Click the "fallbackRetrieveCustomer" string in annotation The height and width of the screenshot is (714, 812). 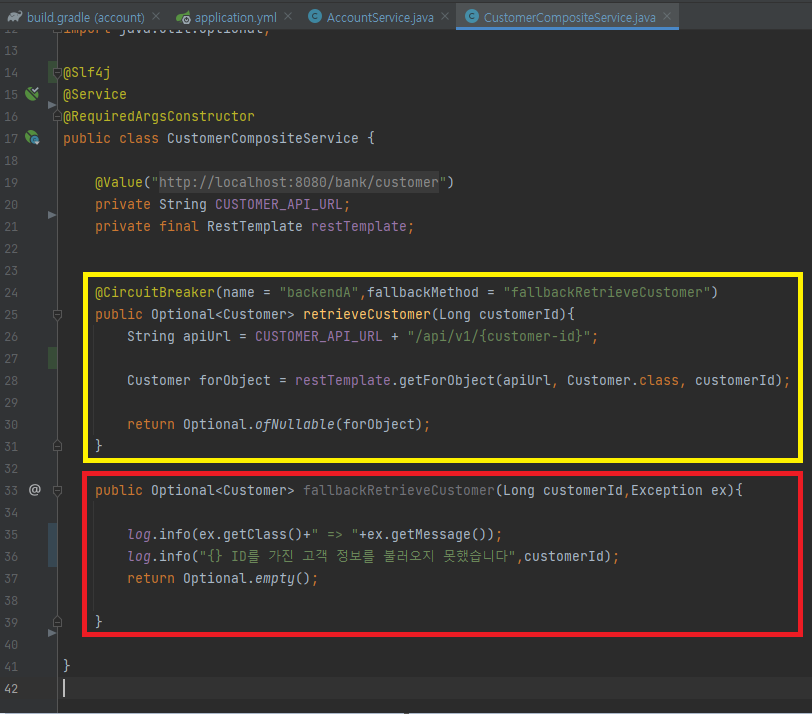606,293
